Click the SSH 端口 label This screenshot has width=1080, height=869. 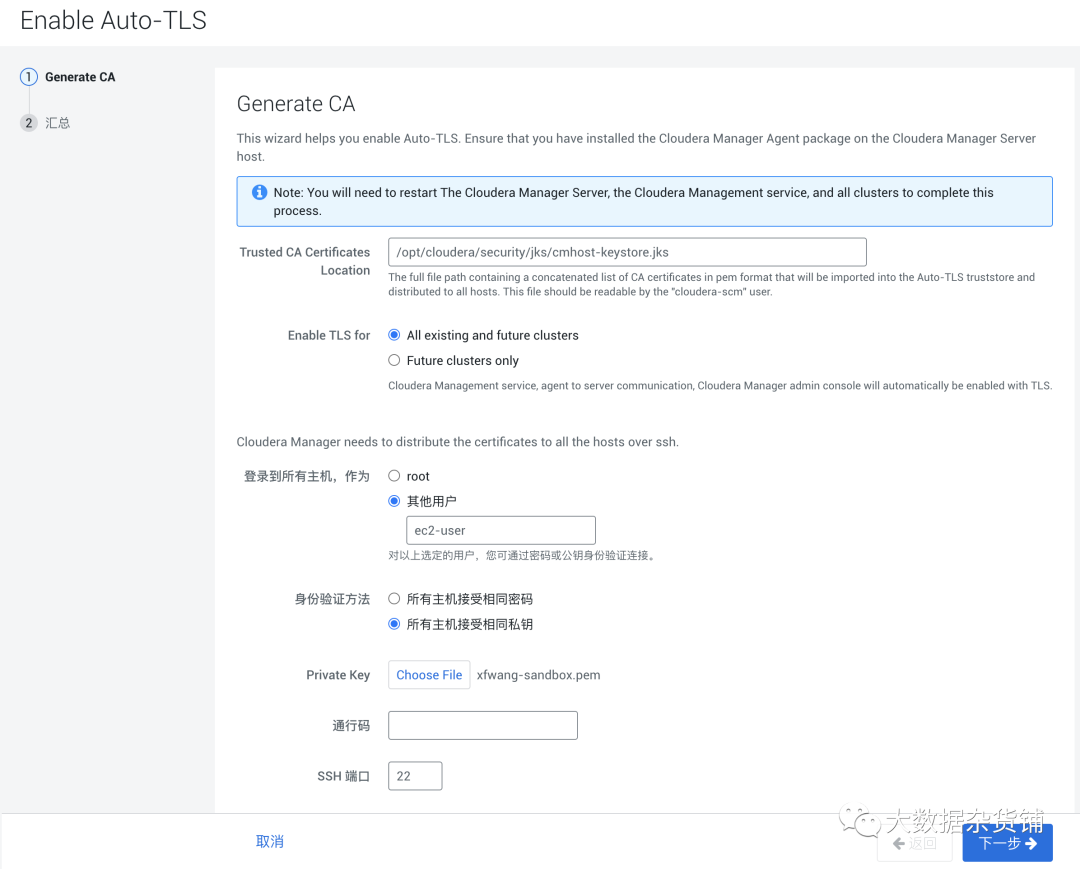coord(343,776)
